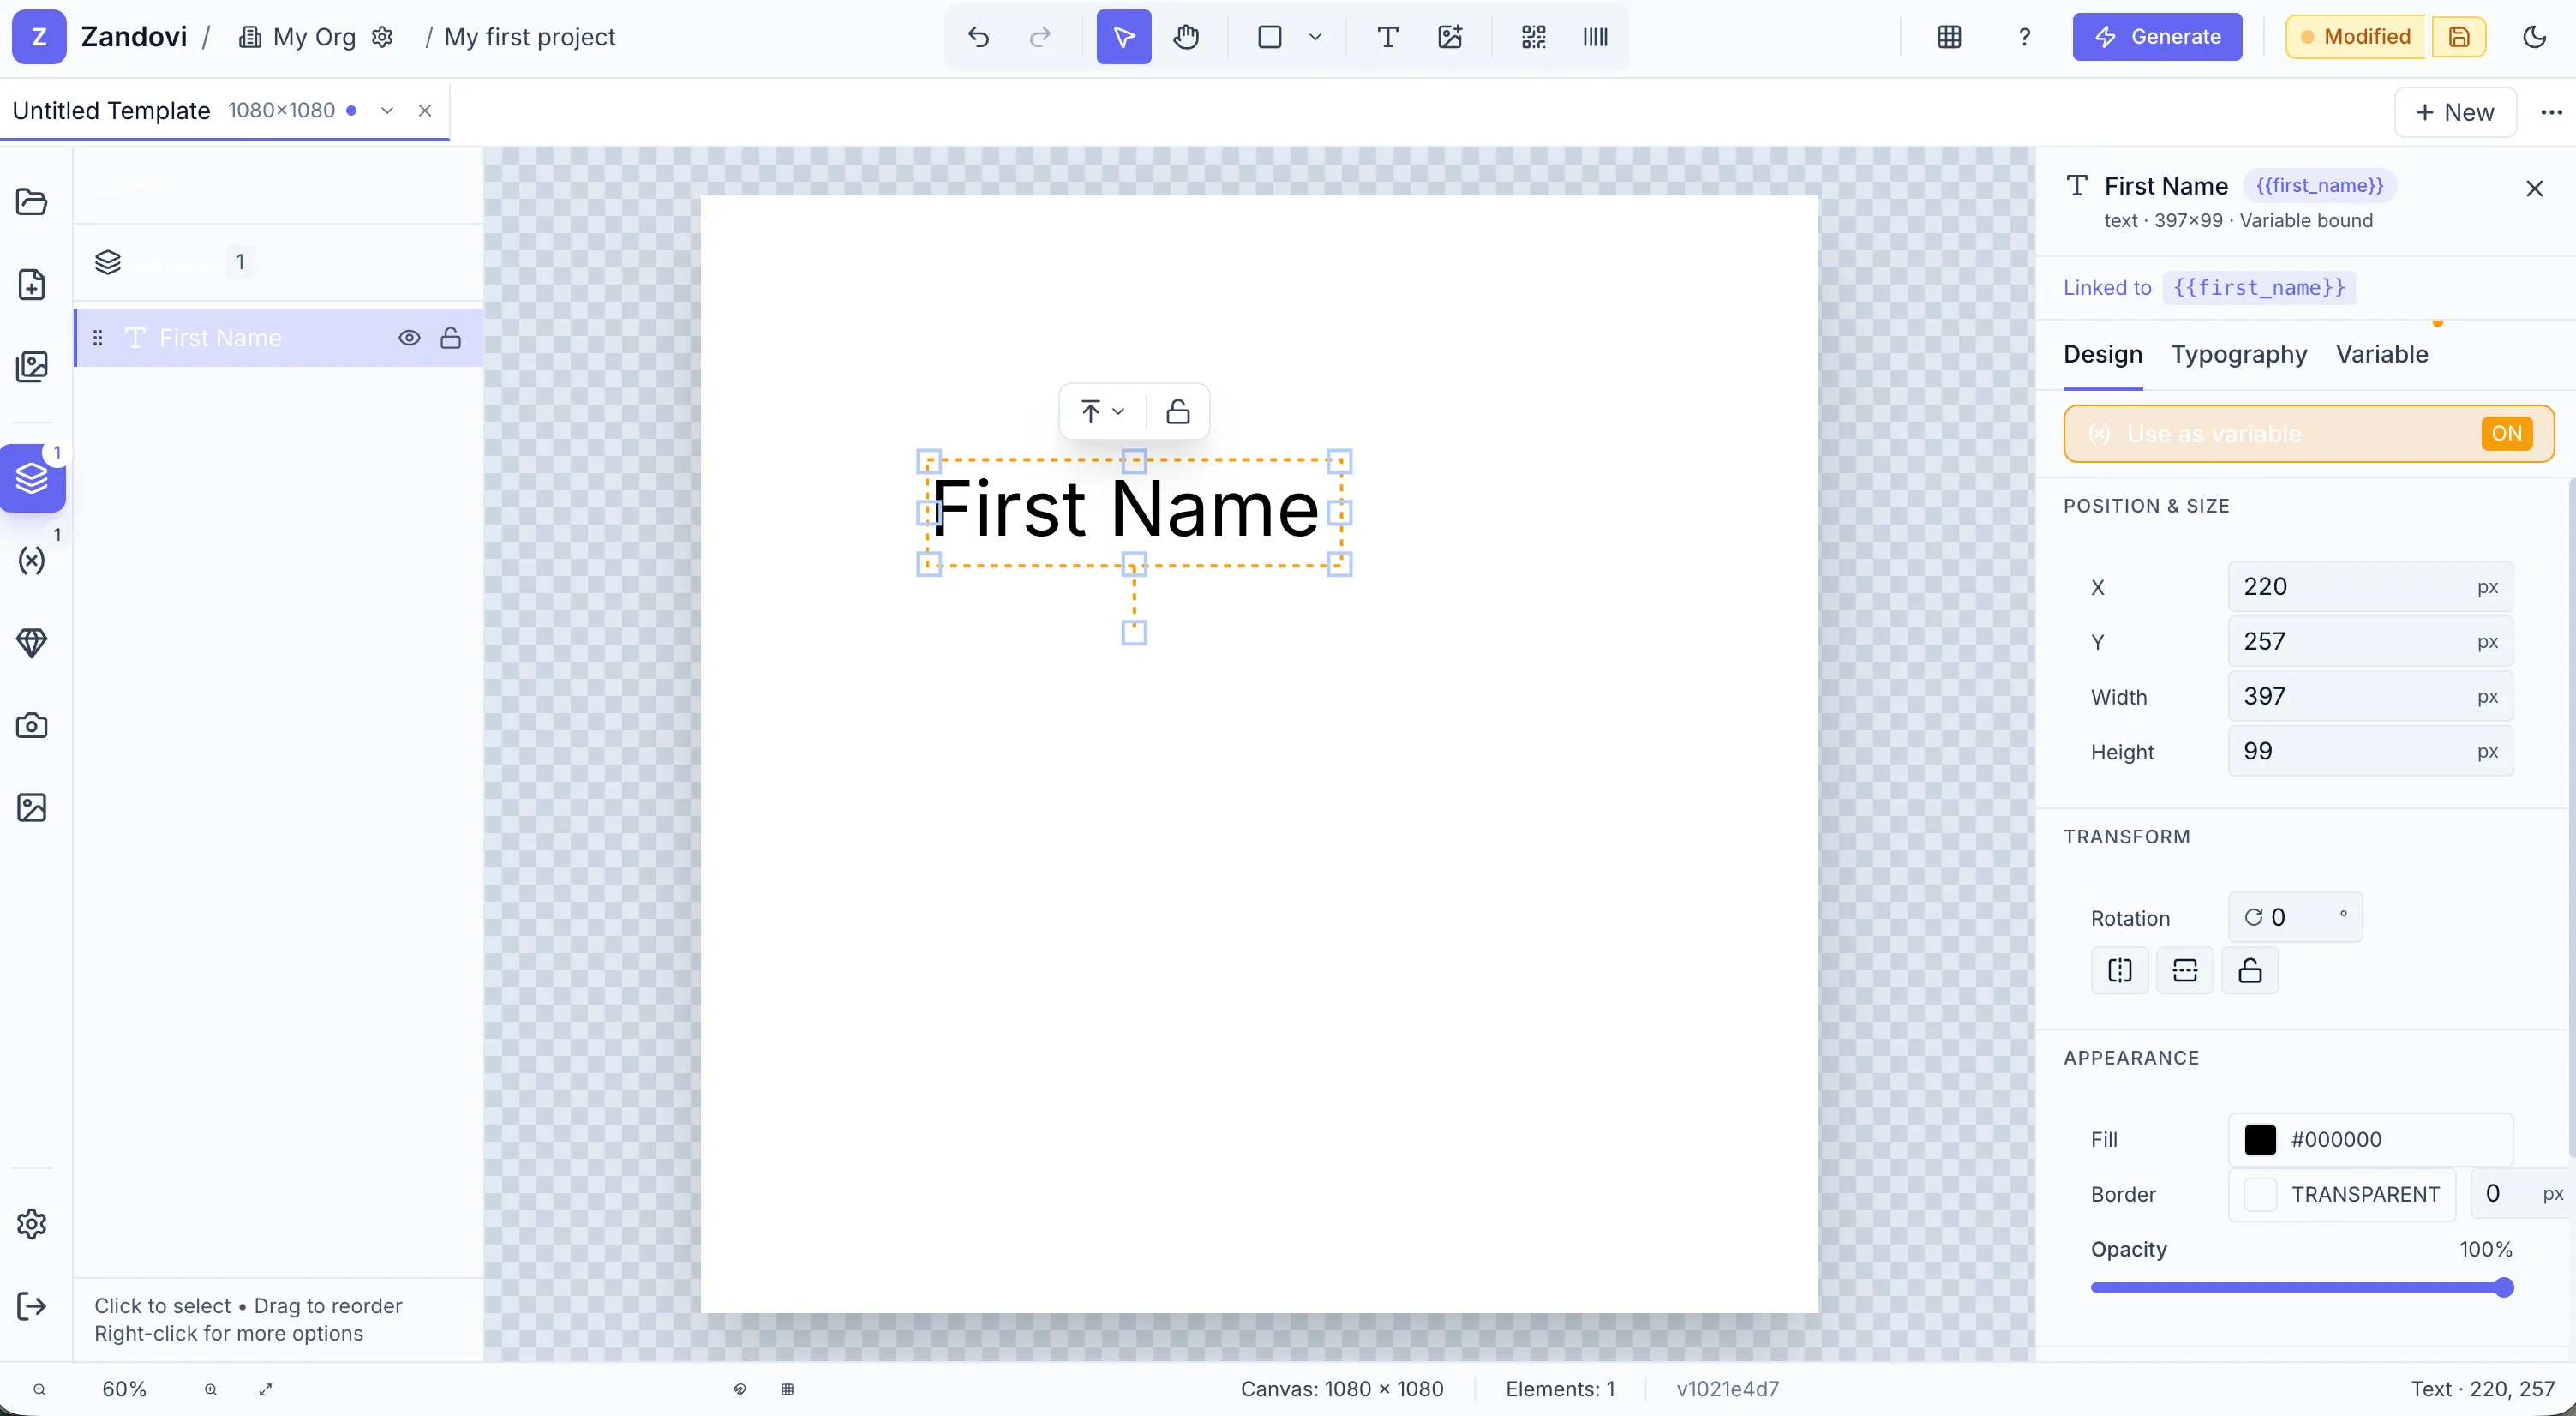Click the Zandovi logo
This screenshot has width=2576, height=1416.
point(39,37)
